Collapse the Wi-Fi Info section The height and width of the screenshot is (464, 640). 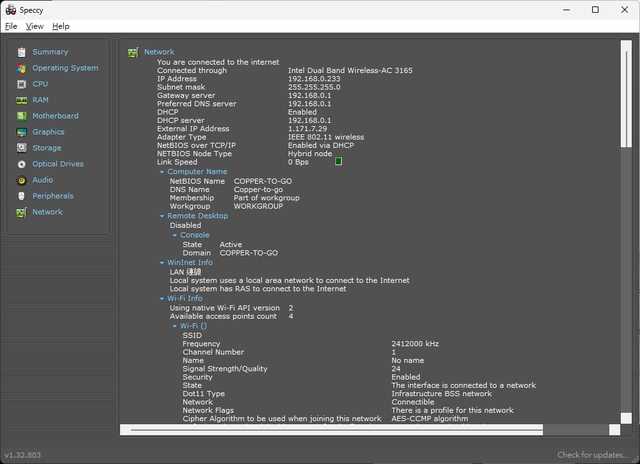coord(161,298)
